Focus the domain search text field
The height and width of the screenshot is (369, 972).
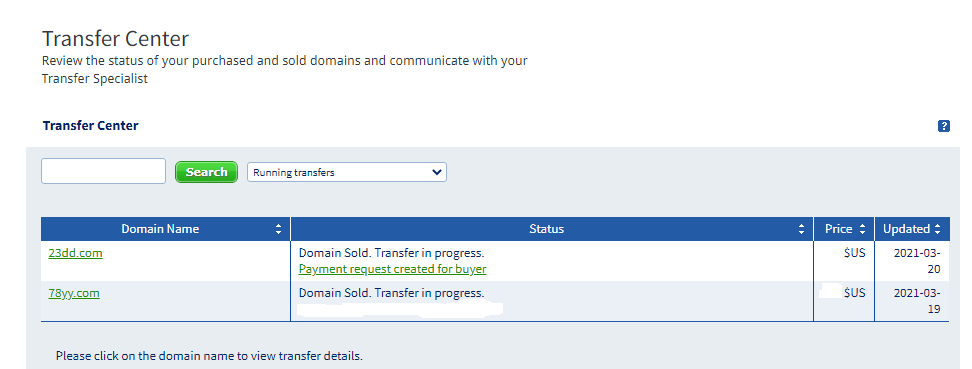tap(104, 171)
